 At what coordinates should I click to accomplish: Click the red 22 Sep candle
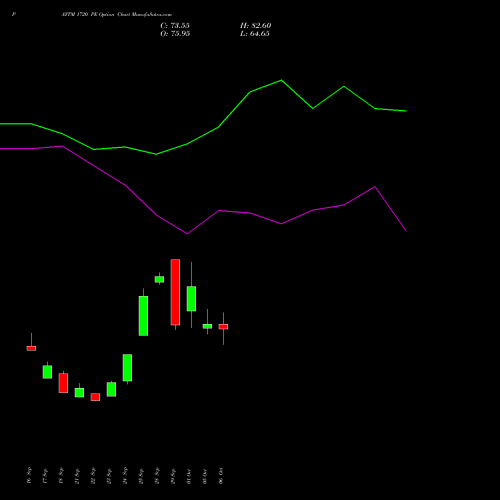pyautogui.click(x=95, y=397)
